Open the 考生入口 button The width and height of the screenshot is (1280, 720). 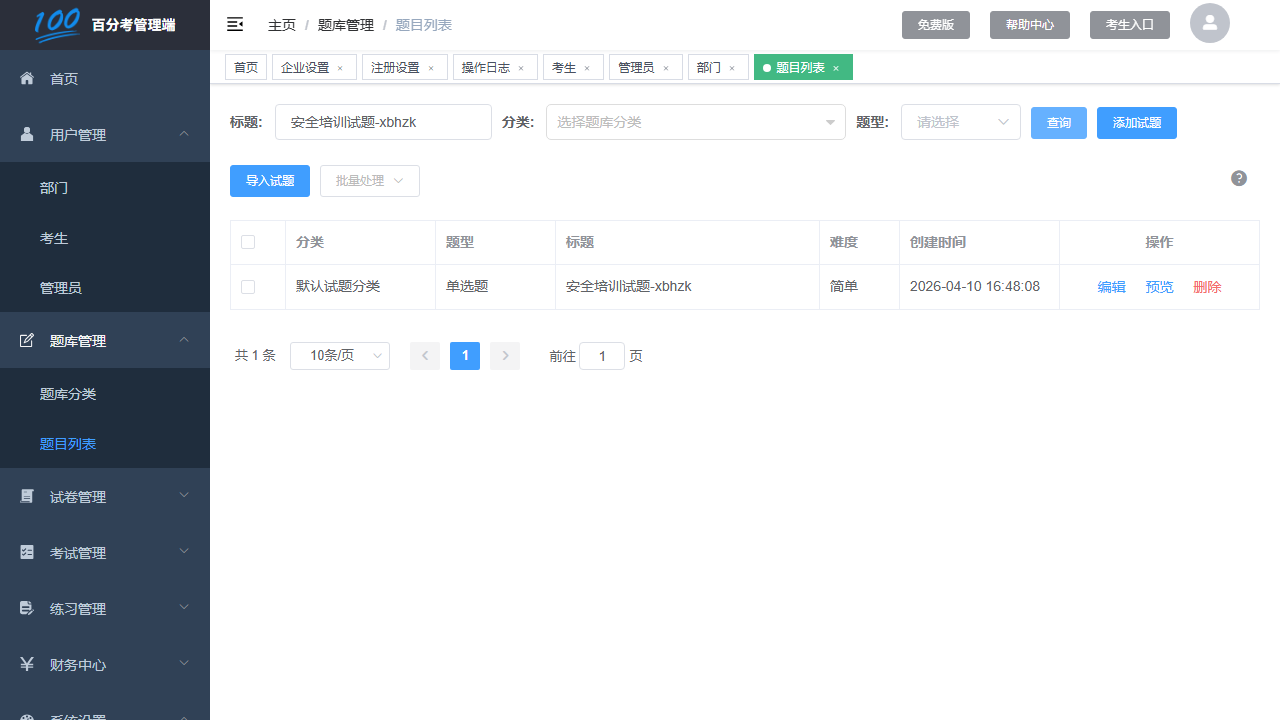pyautogui.click(x=1130, y=25)
